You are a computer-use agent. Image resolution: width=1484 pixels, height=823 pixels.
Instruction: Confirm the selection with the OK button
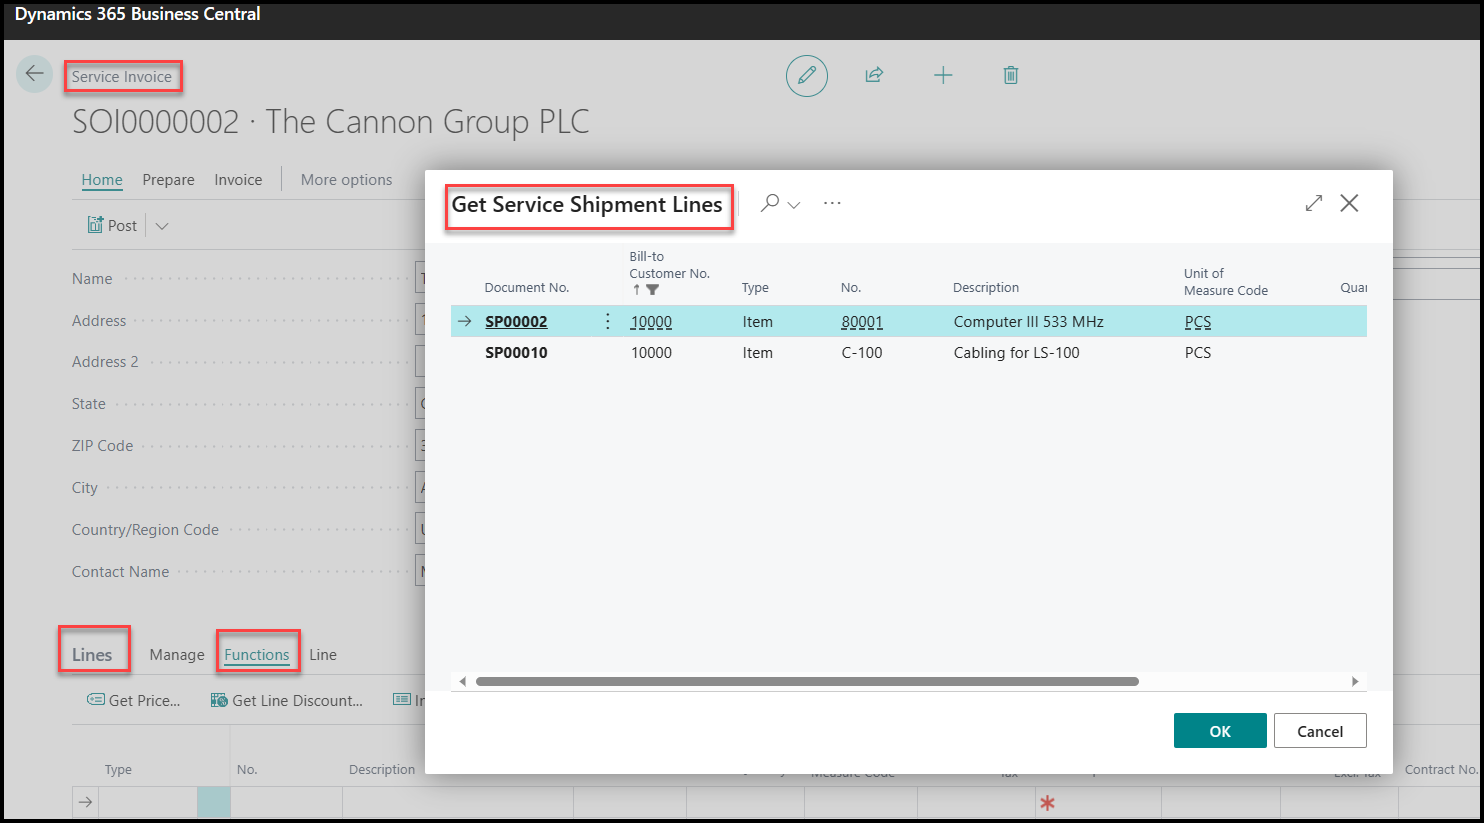tap(1220, 731)
